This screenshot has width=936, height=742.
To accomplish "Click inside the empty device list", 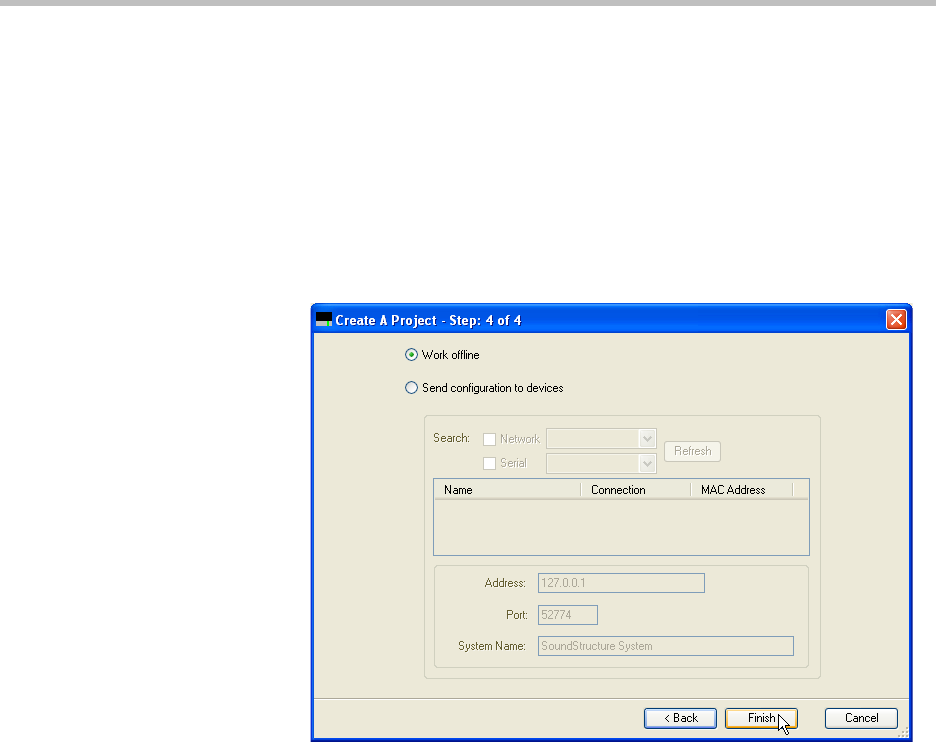I will click(x=620, y=526).
